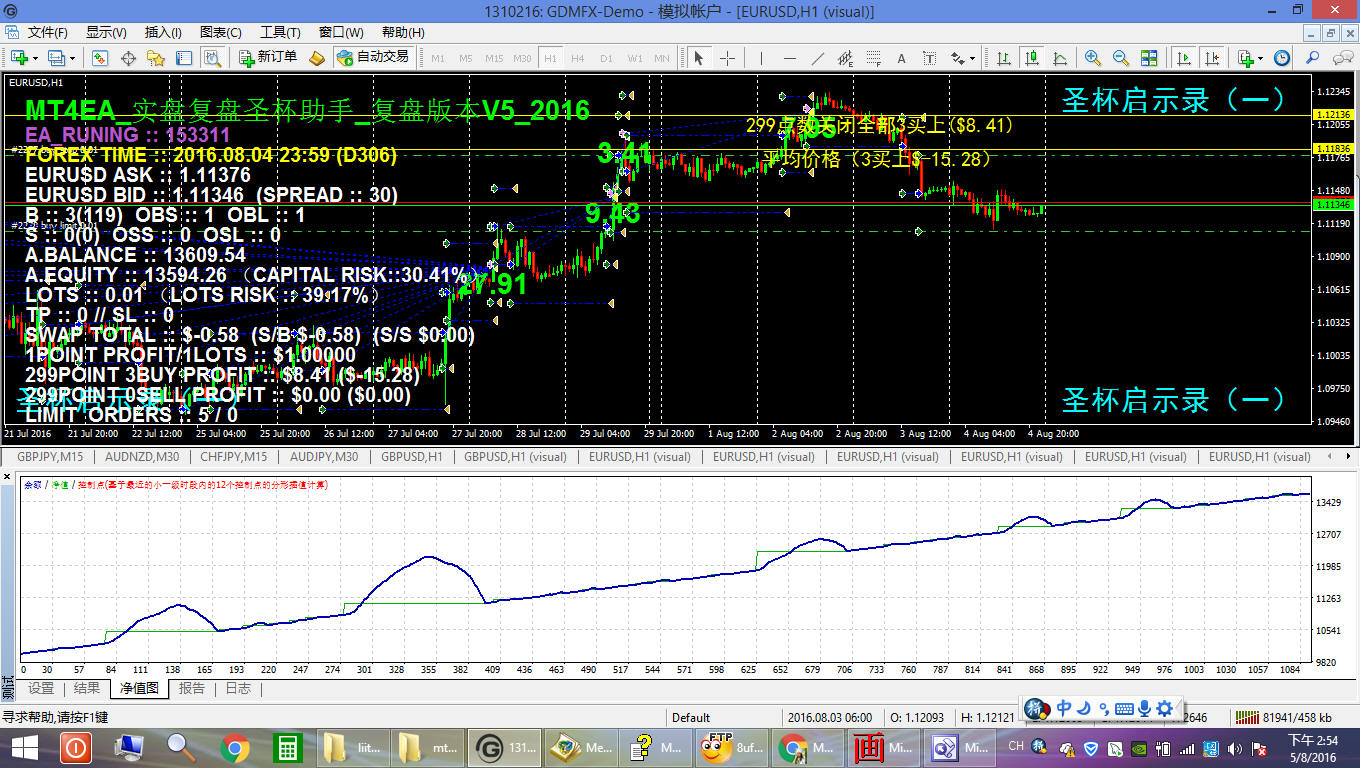The image size is (1360, 768).
Task: Open the chart profiles icon
Action: pyautogui.click(x=57, y=58)
